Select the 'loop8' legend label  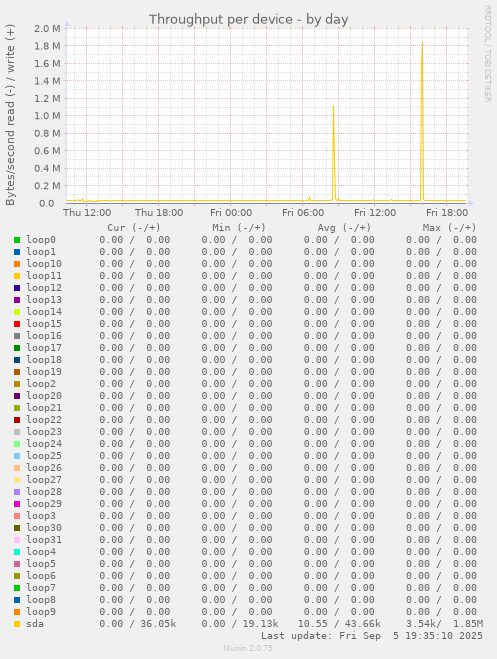(41, 599)
